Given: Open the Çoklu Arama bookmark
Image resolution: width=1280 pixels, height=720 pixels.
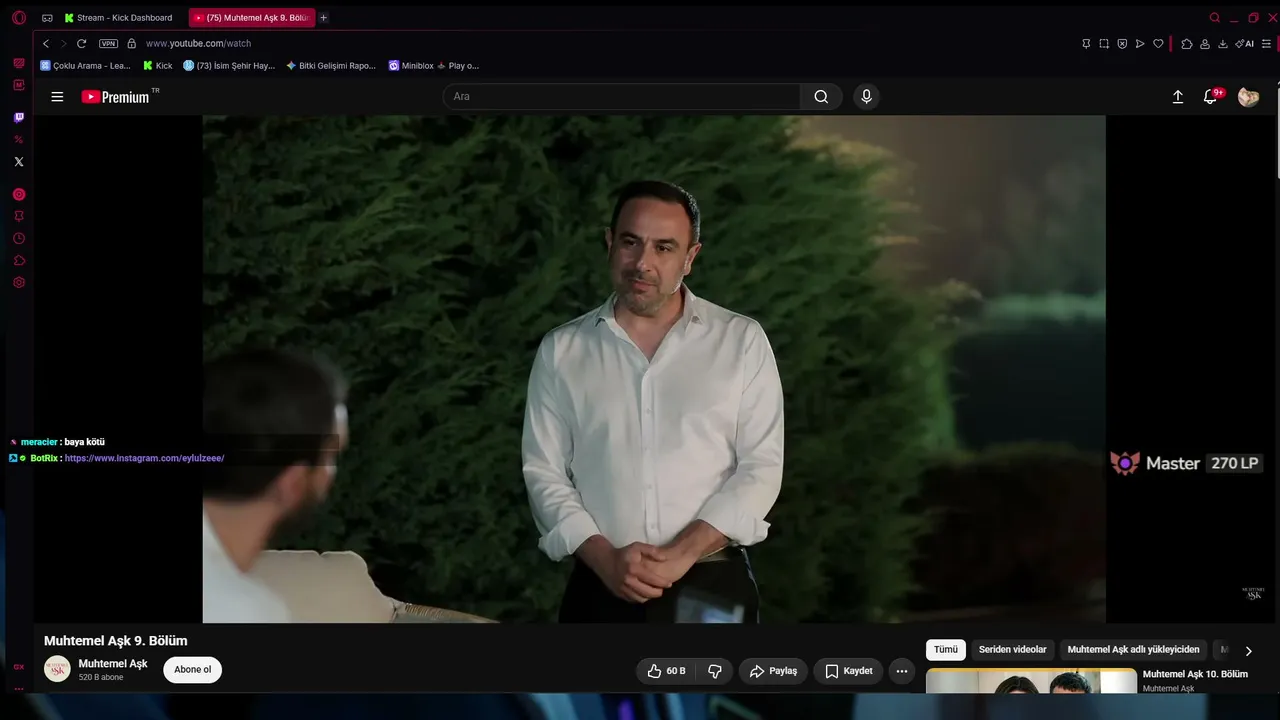Looking at the screenshot, I should tap(86, 66).
